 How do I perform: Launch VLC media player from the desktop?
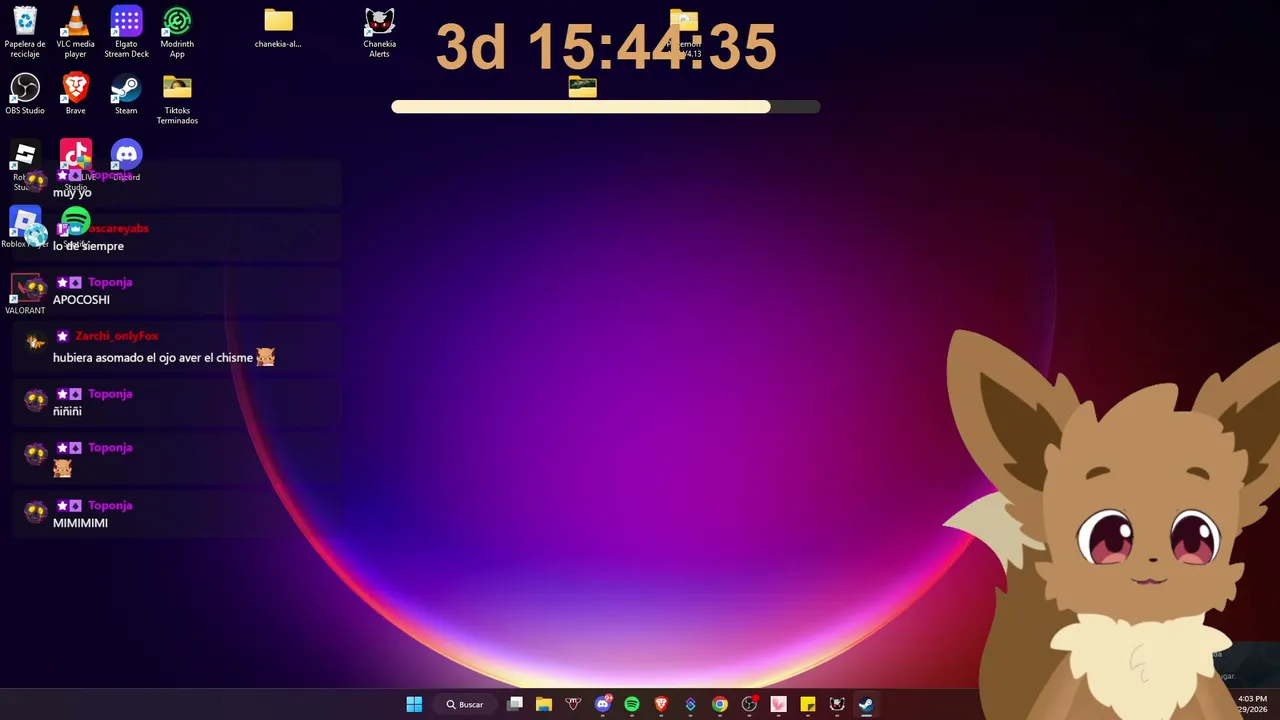point(75,32)
